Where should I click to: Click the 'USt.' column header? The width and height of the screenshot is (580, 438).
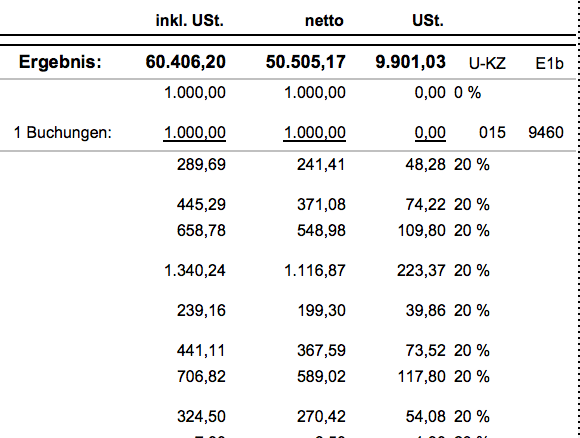click(x=428, y=20)
